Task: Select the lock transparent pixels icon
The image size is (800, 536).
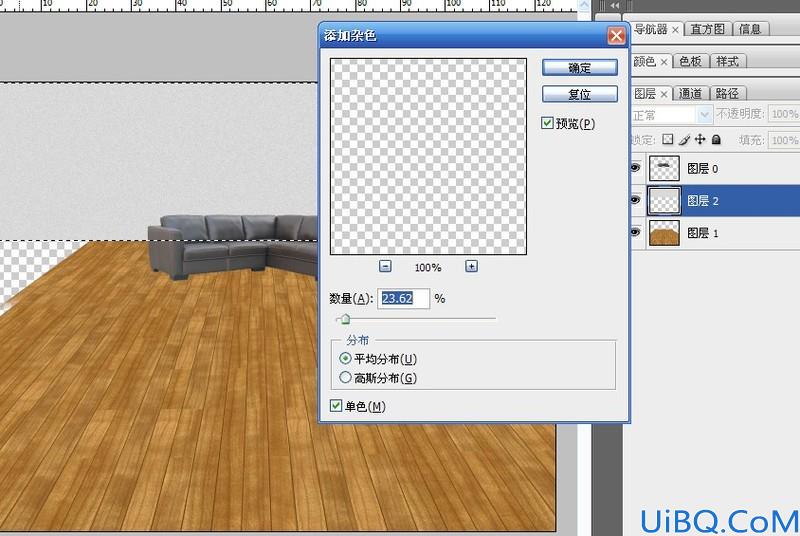Action: point(667,139)
